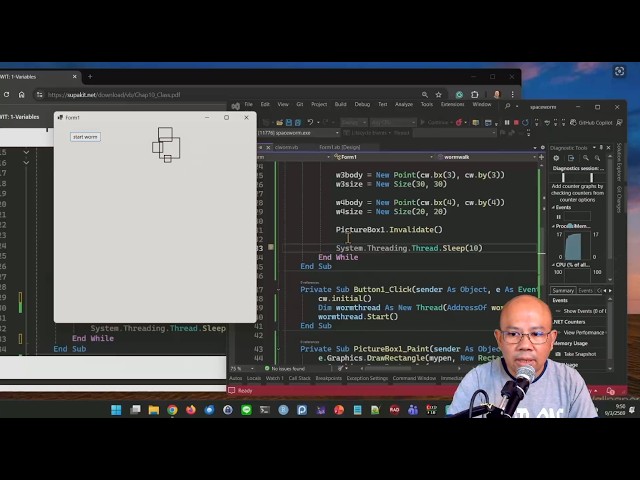Screen dimensions: 640x480
Task: Click Diagnostic Tools export session icon
Action: [571, 158]
